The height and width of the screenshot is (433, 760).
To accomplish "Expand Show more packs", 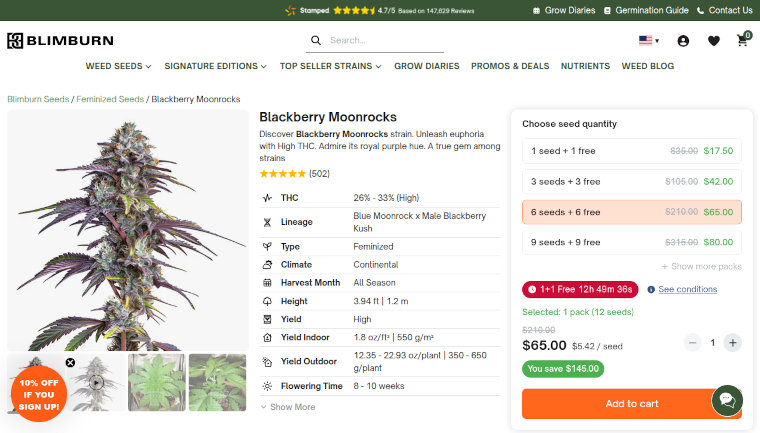I will 701,266.
